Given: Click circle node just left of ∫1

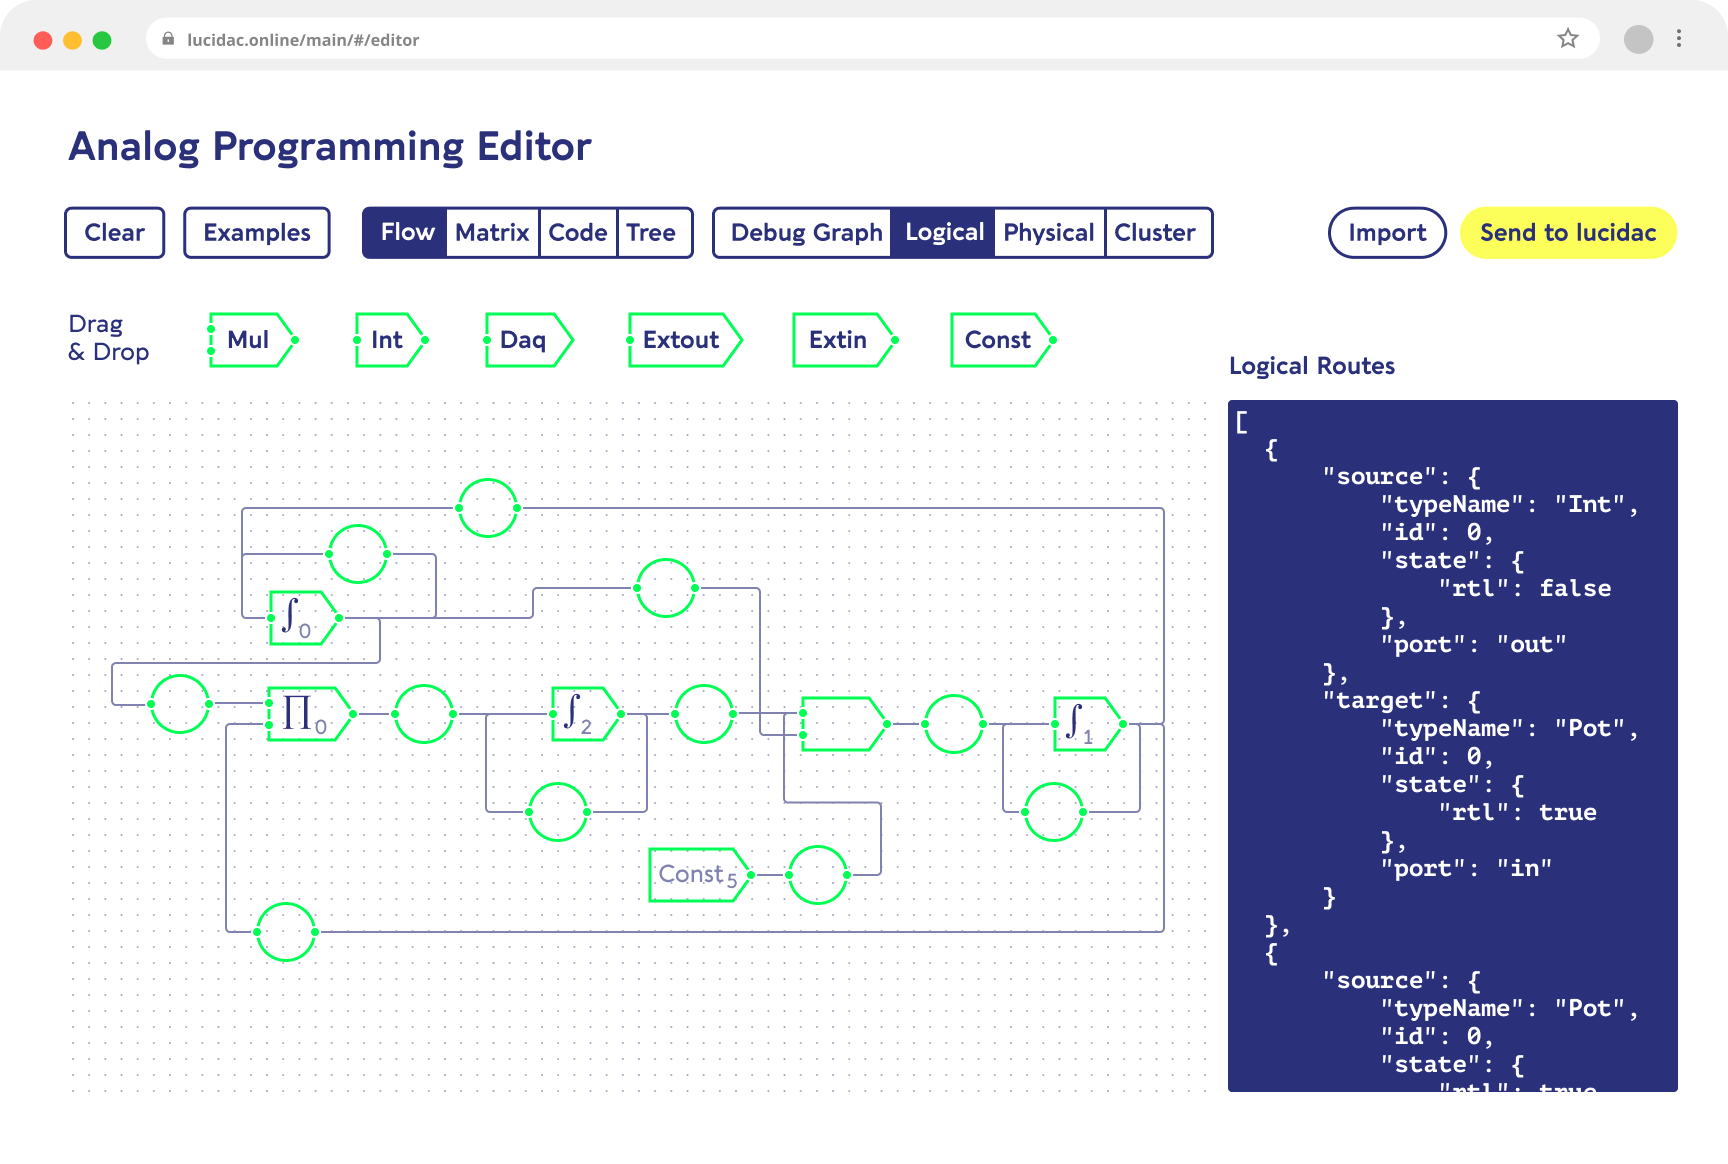Looking at the screenshot, I should click(954, 724).
